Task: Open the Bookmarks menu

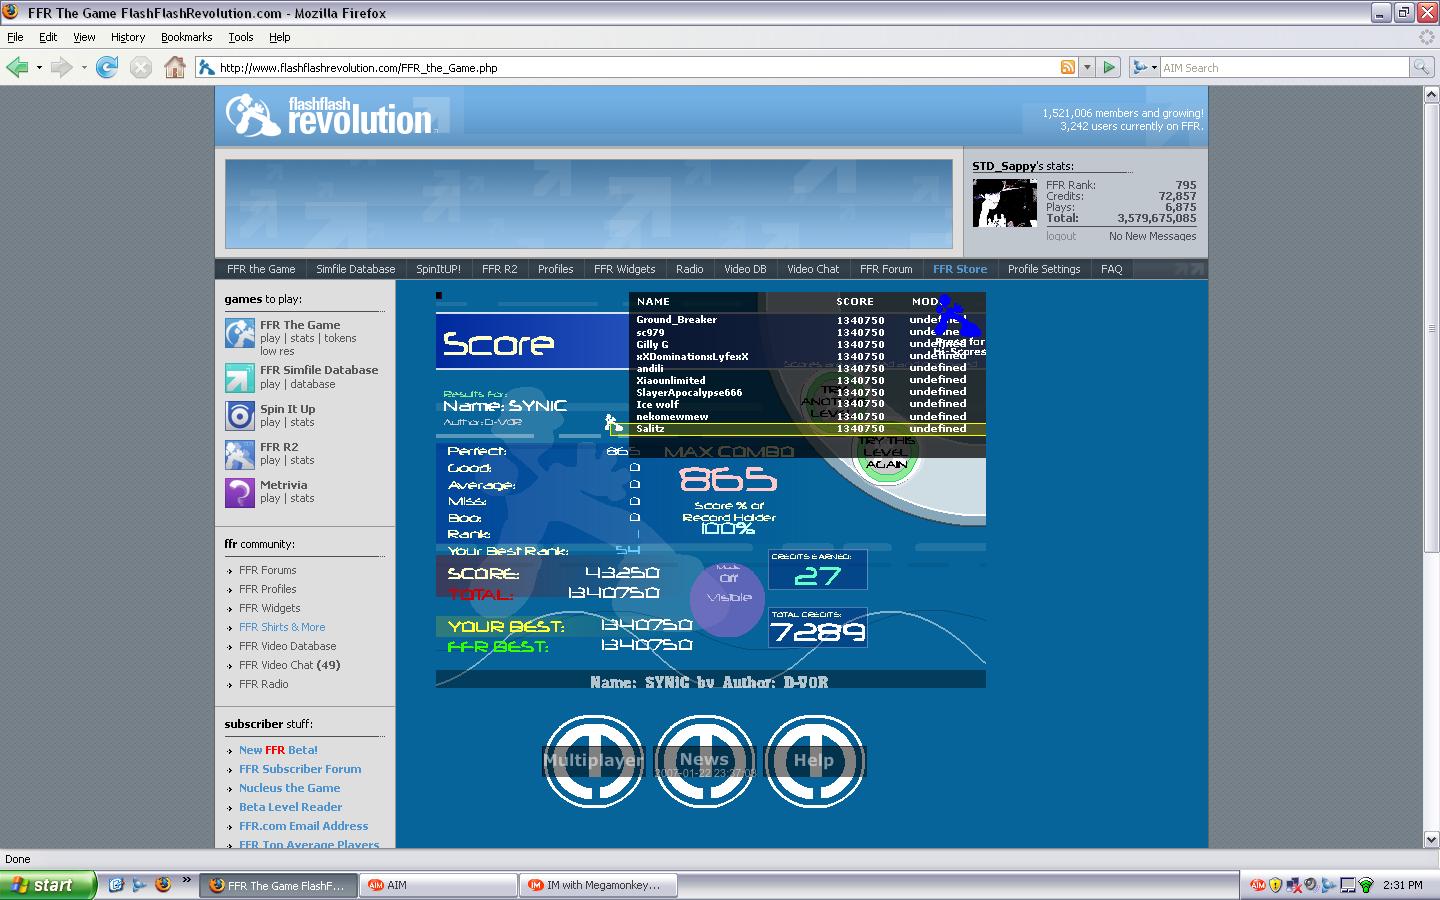Action: (186, 37)
